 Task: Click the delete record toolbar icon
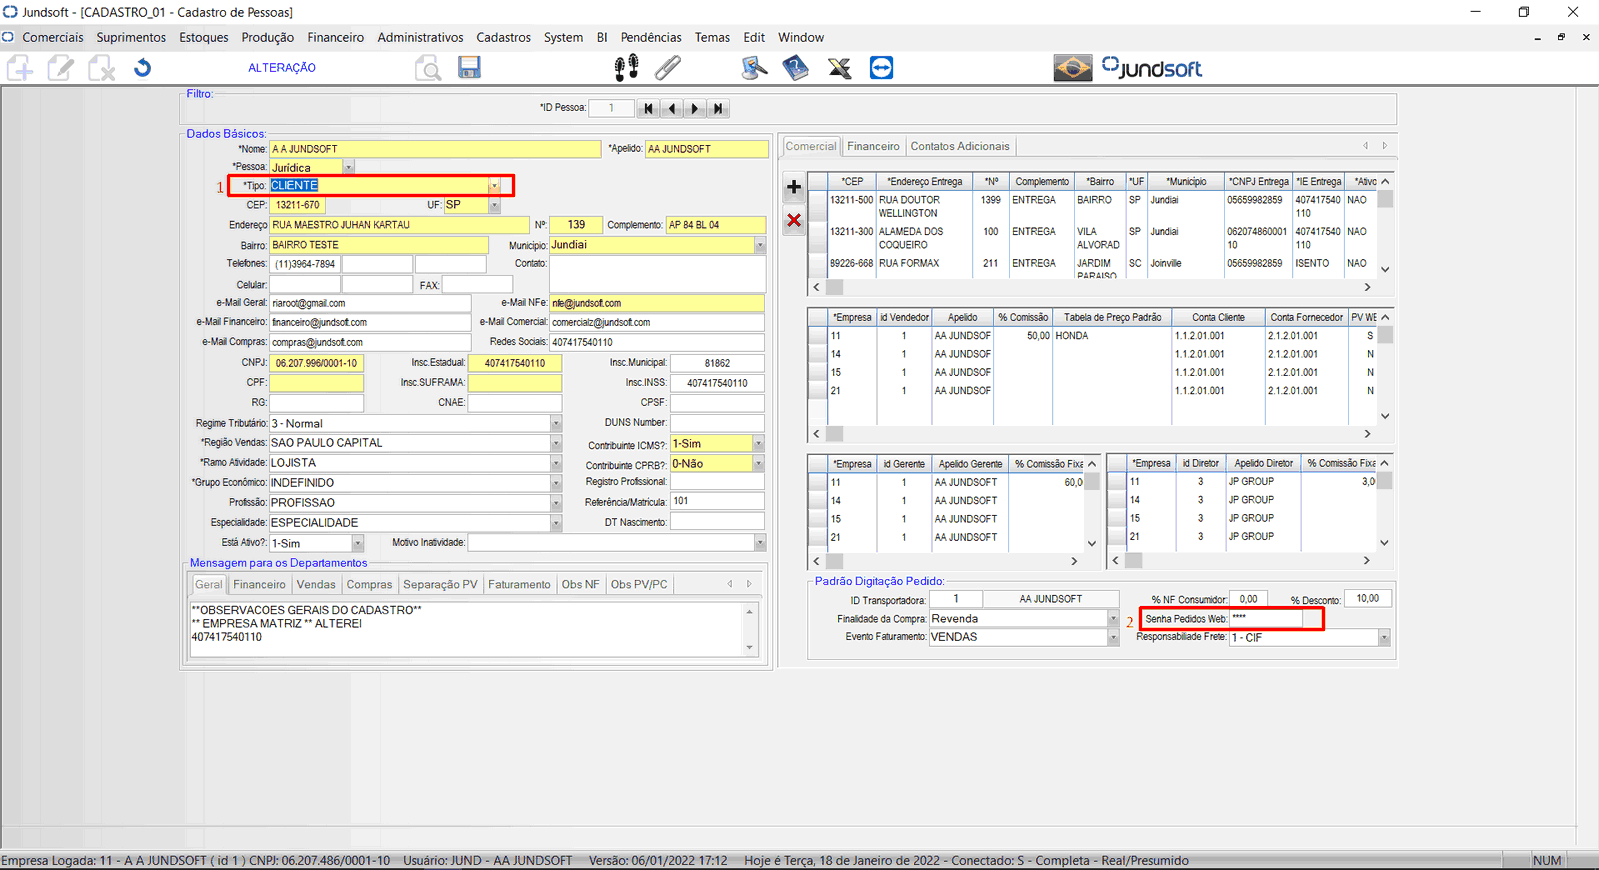pos(101,68)
